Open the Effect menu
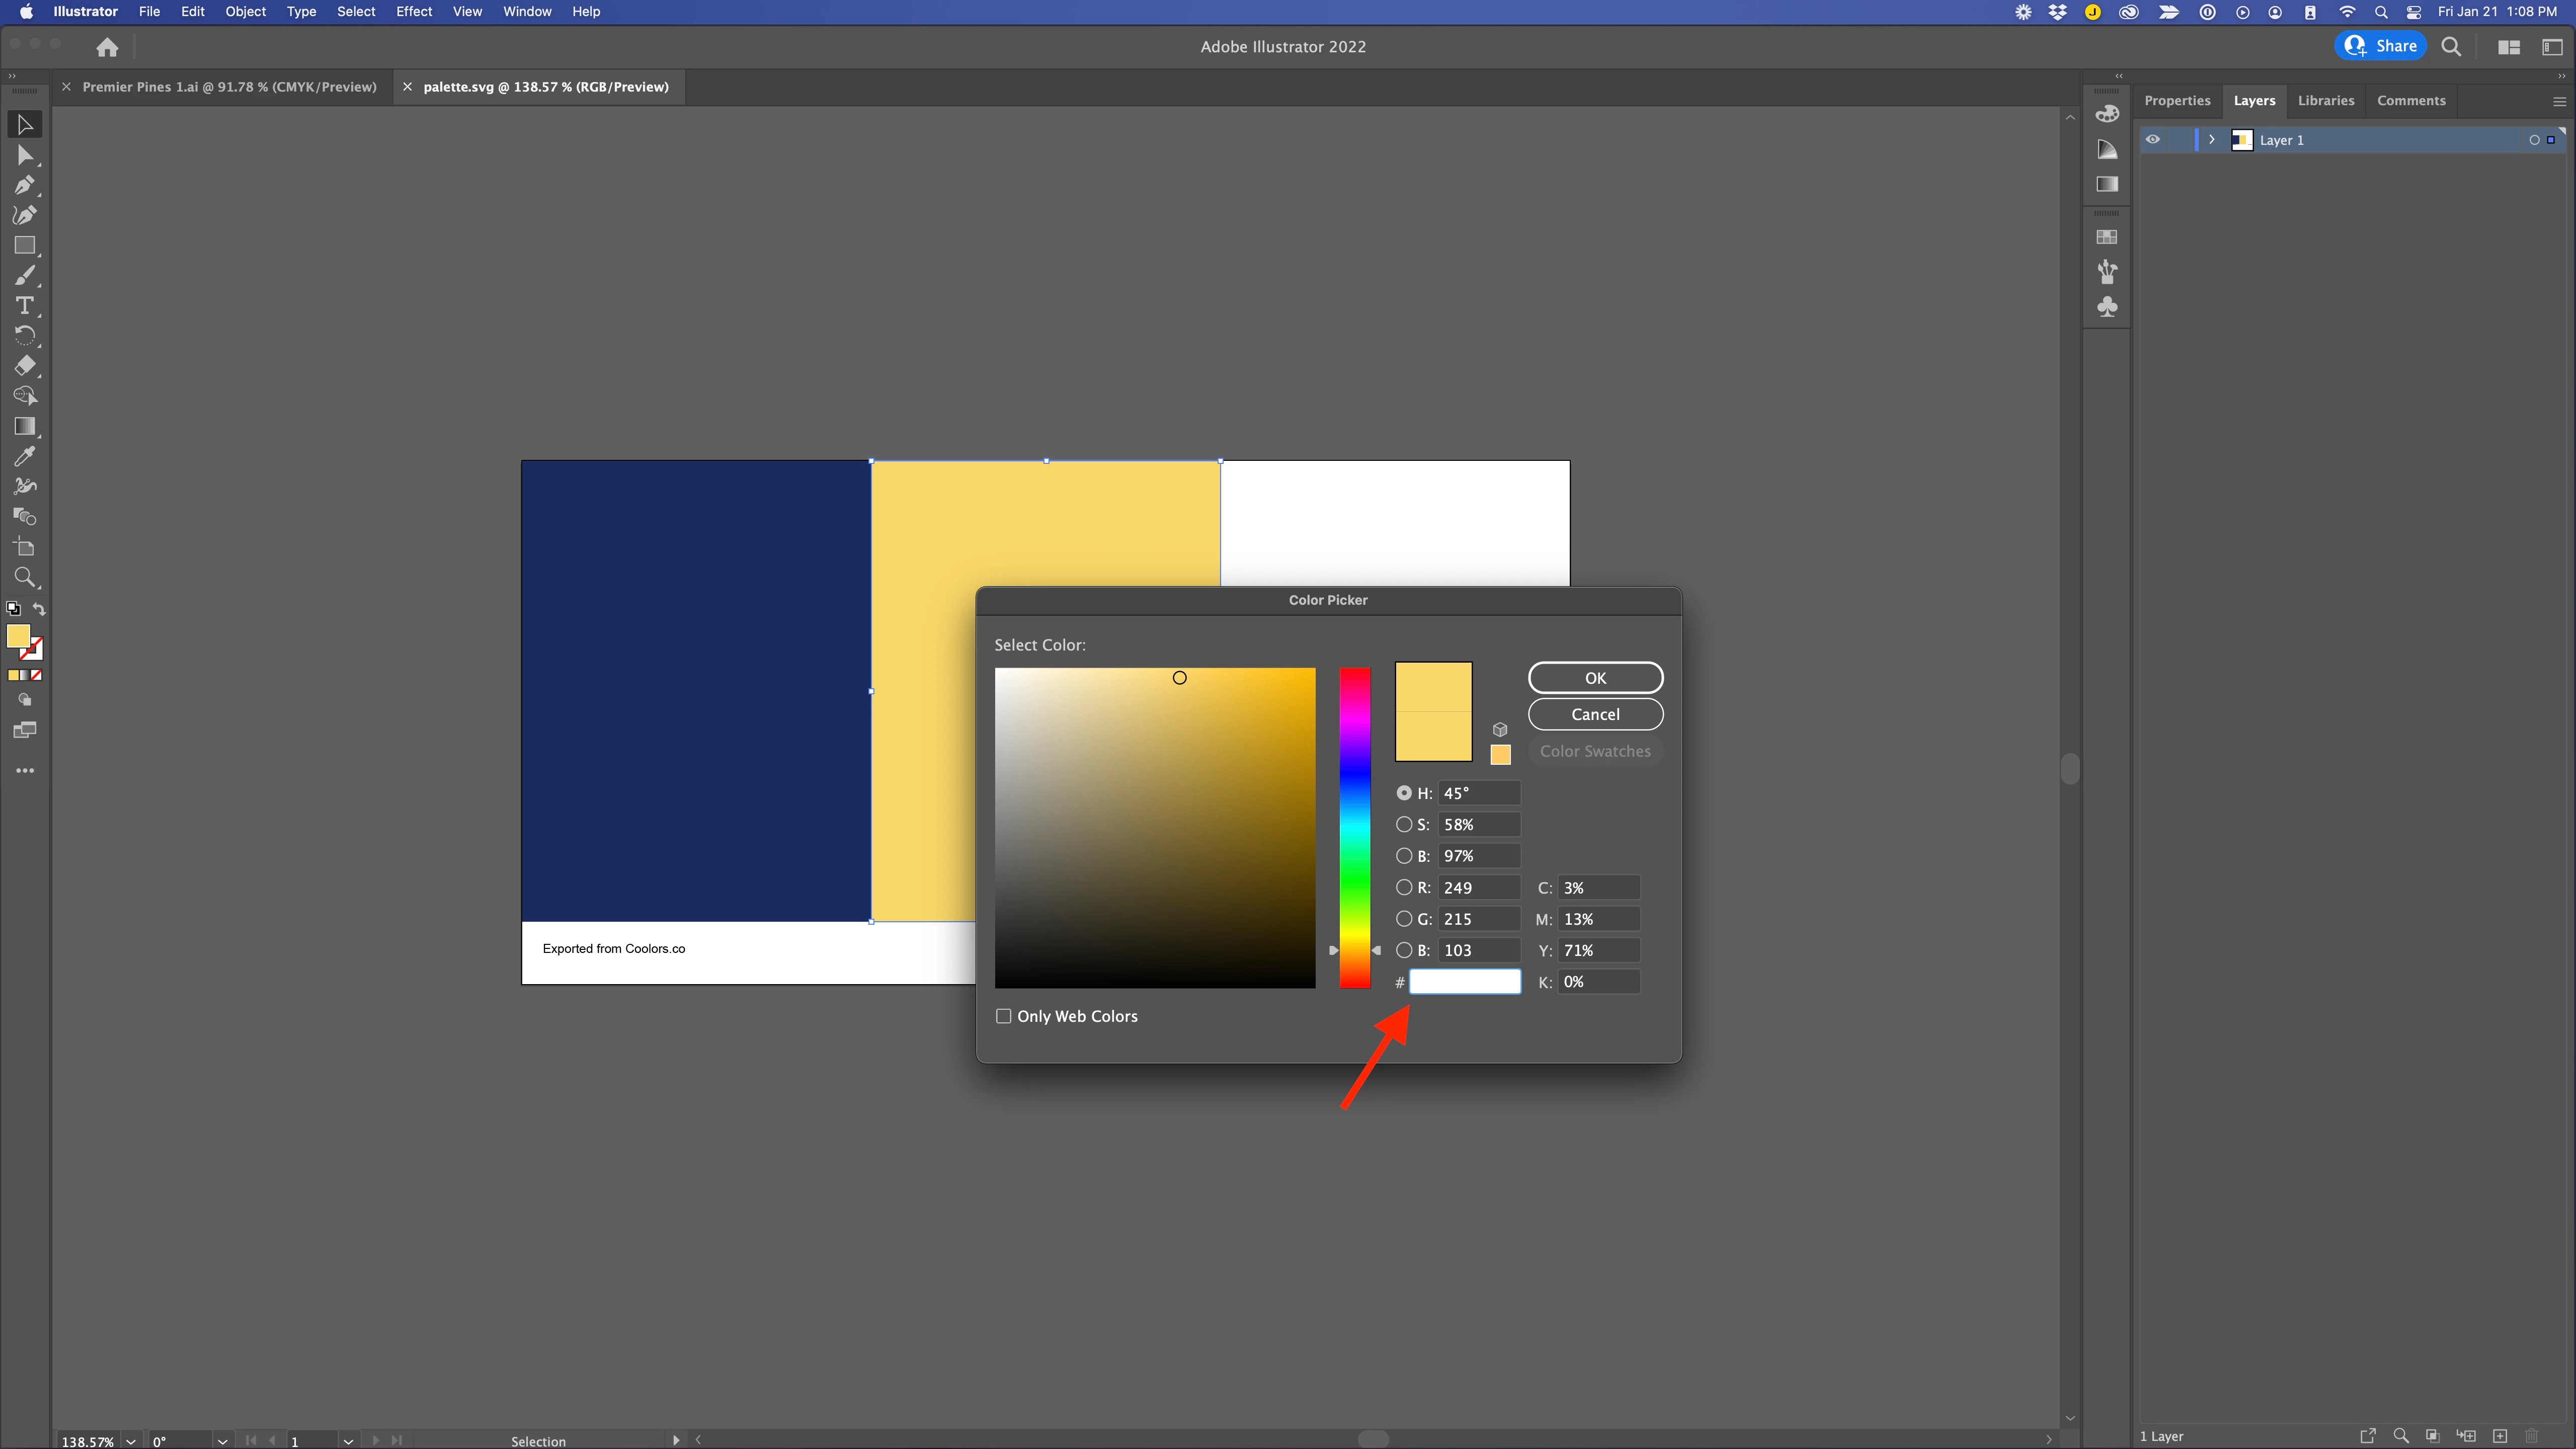 coord(413,12)
